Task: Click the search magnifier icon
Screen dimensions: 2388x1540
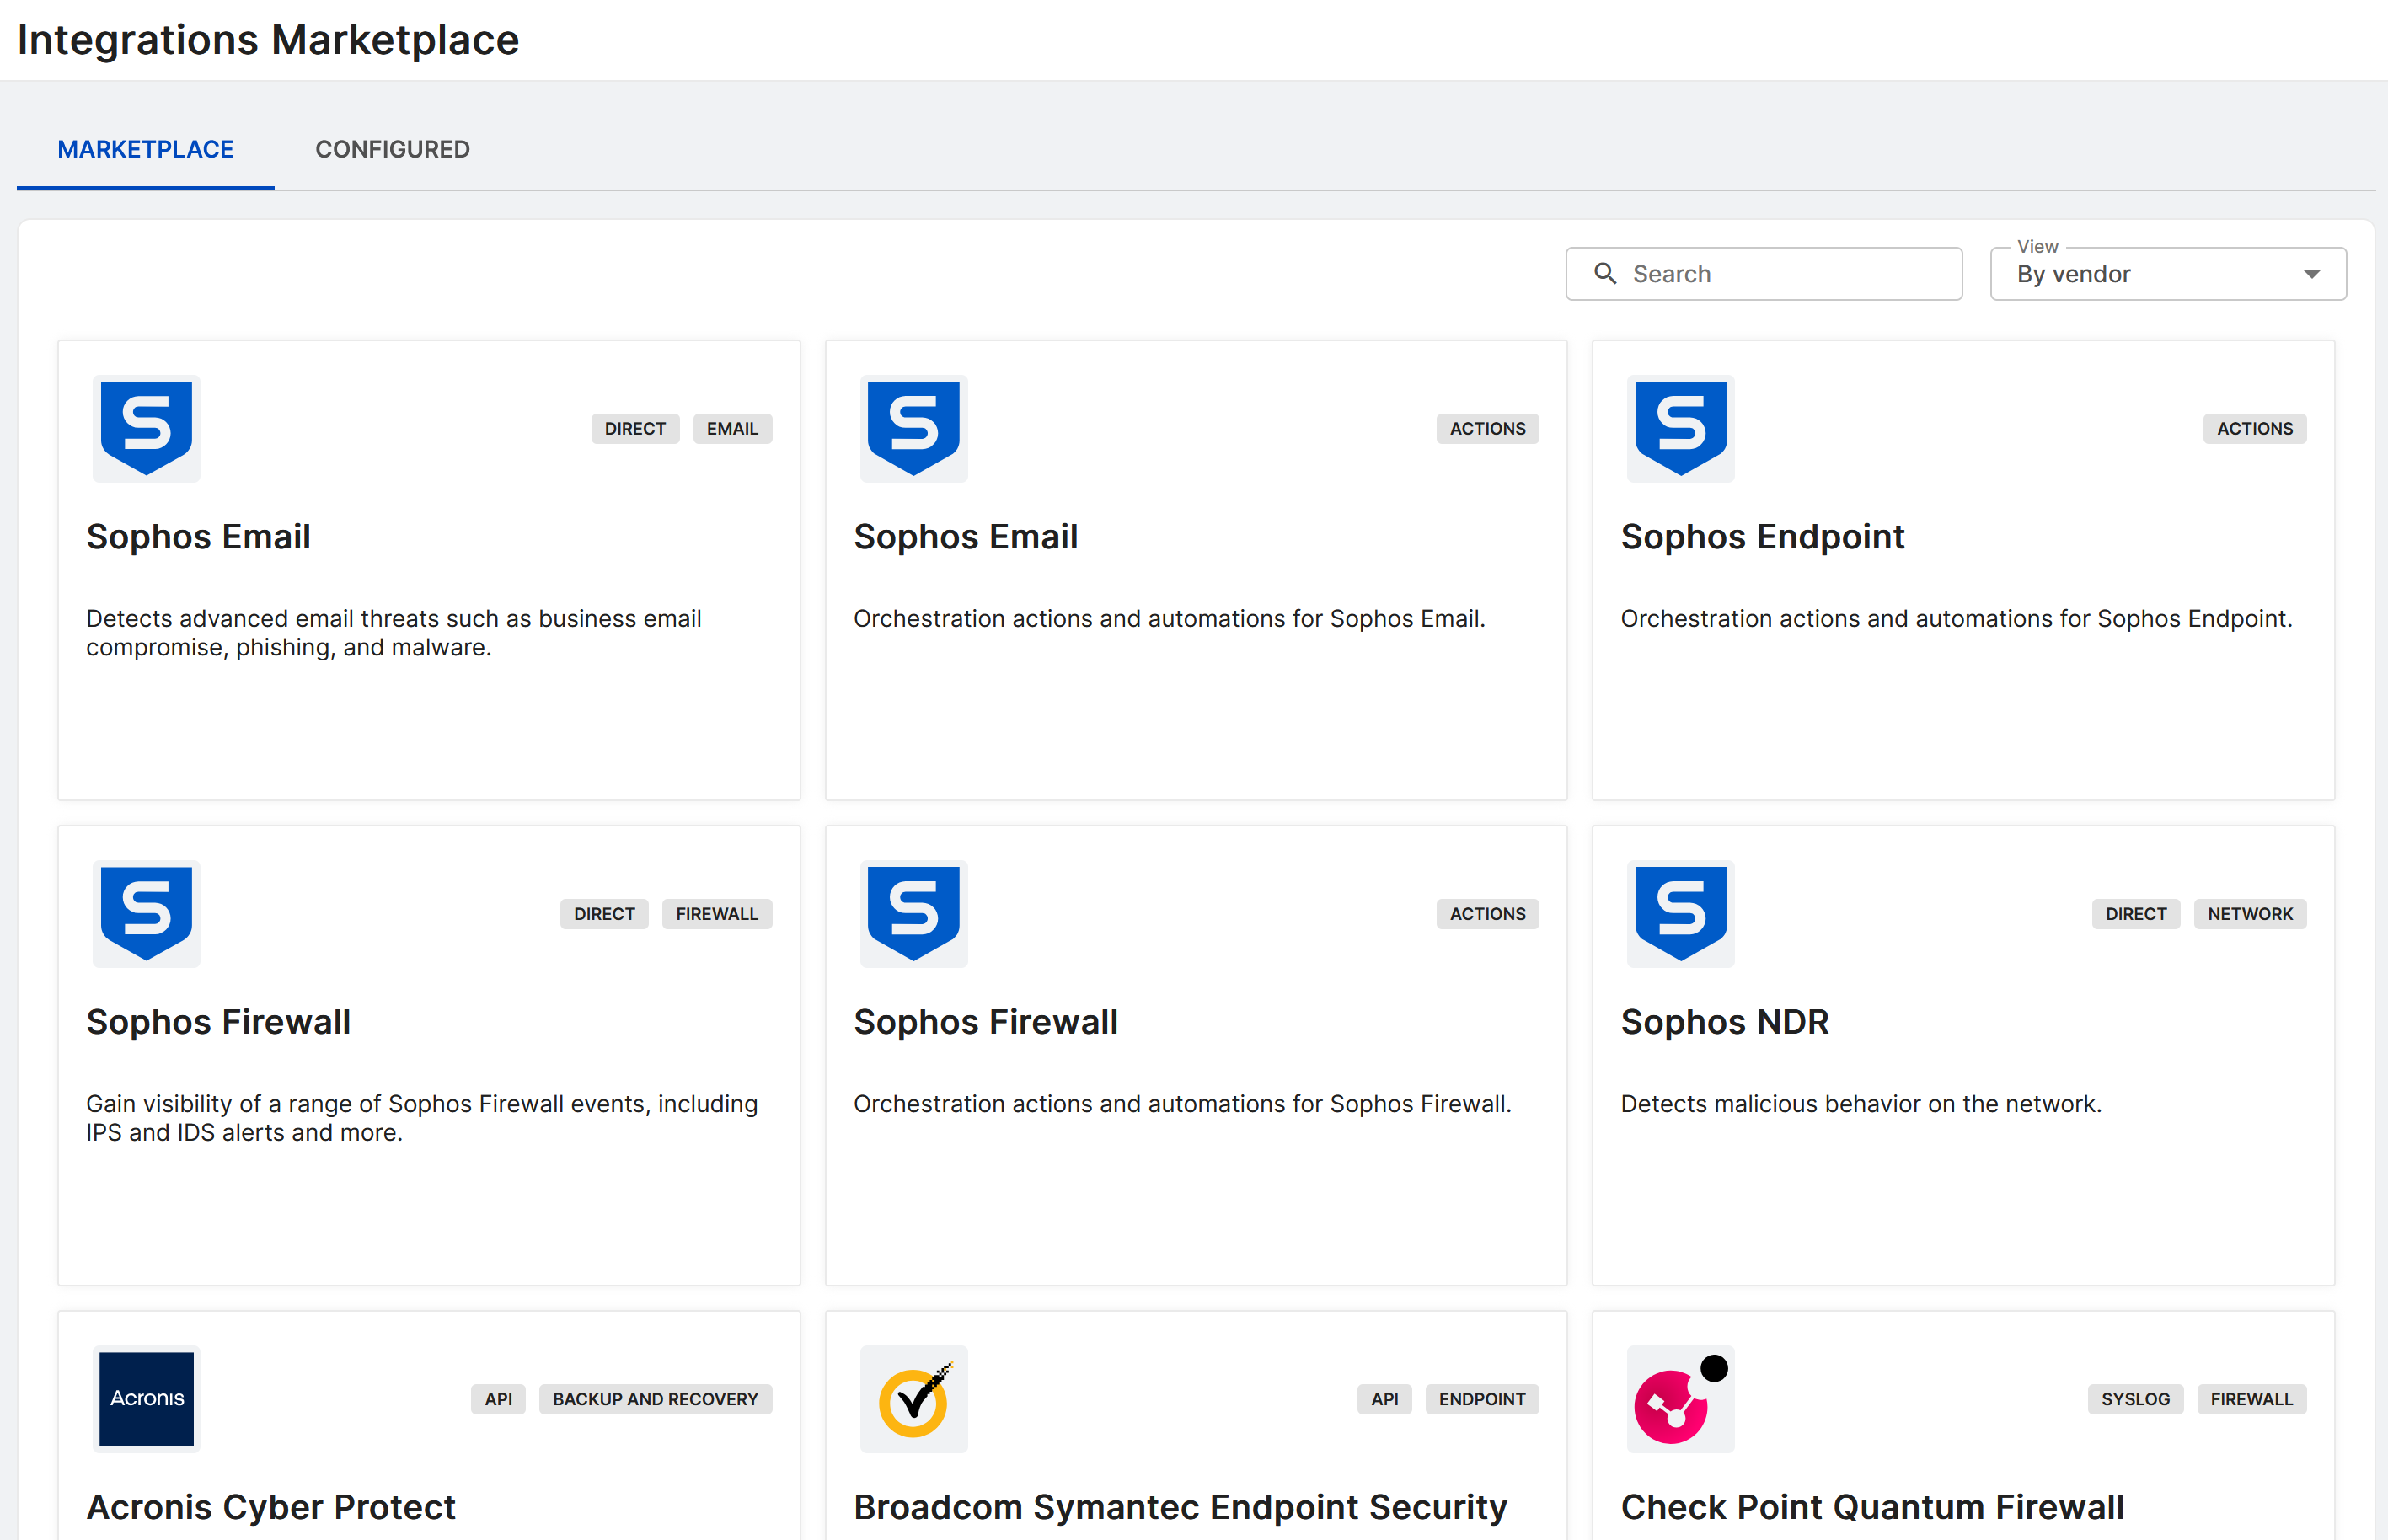Action: point(1605,273)
